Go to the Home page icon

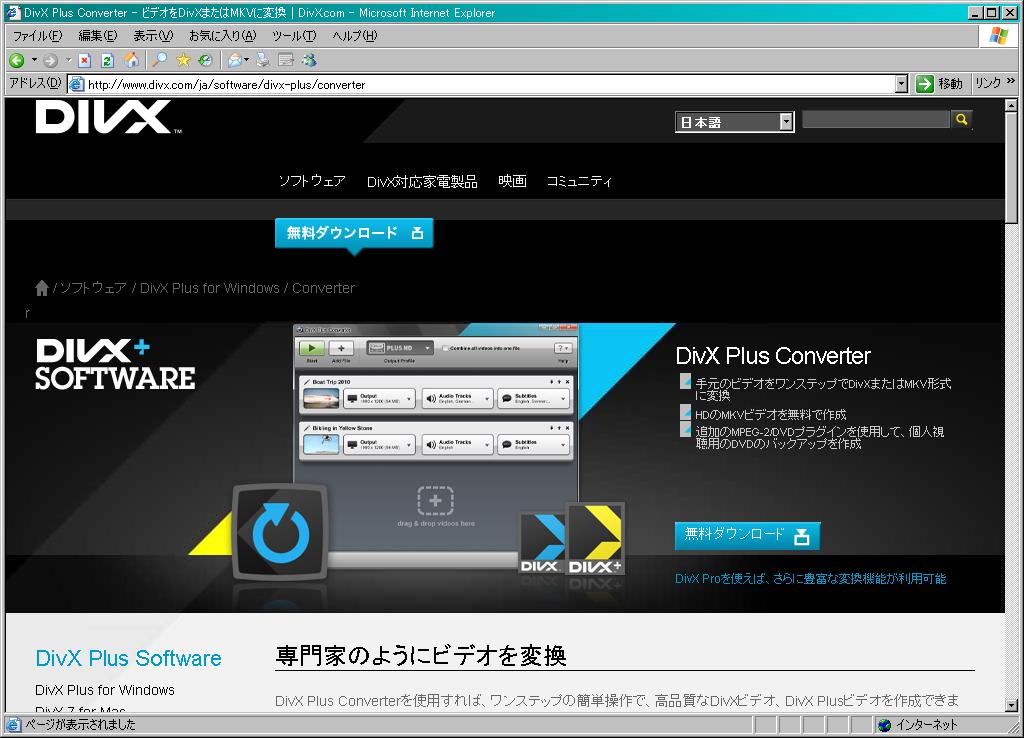tap(131, 61)
